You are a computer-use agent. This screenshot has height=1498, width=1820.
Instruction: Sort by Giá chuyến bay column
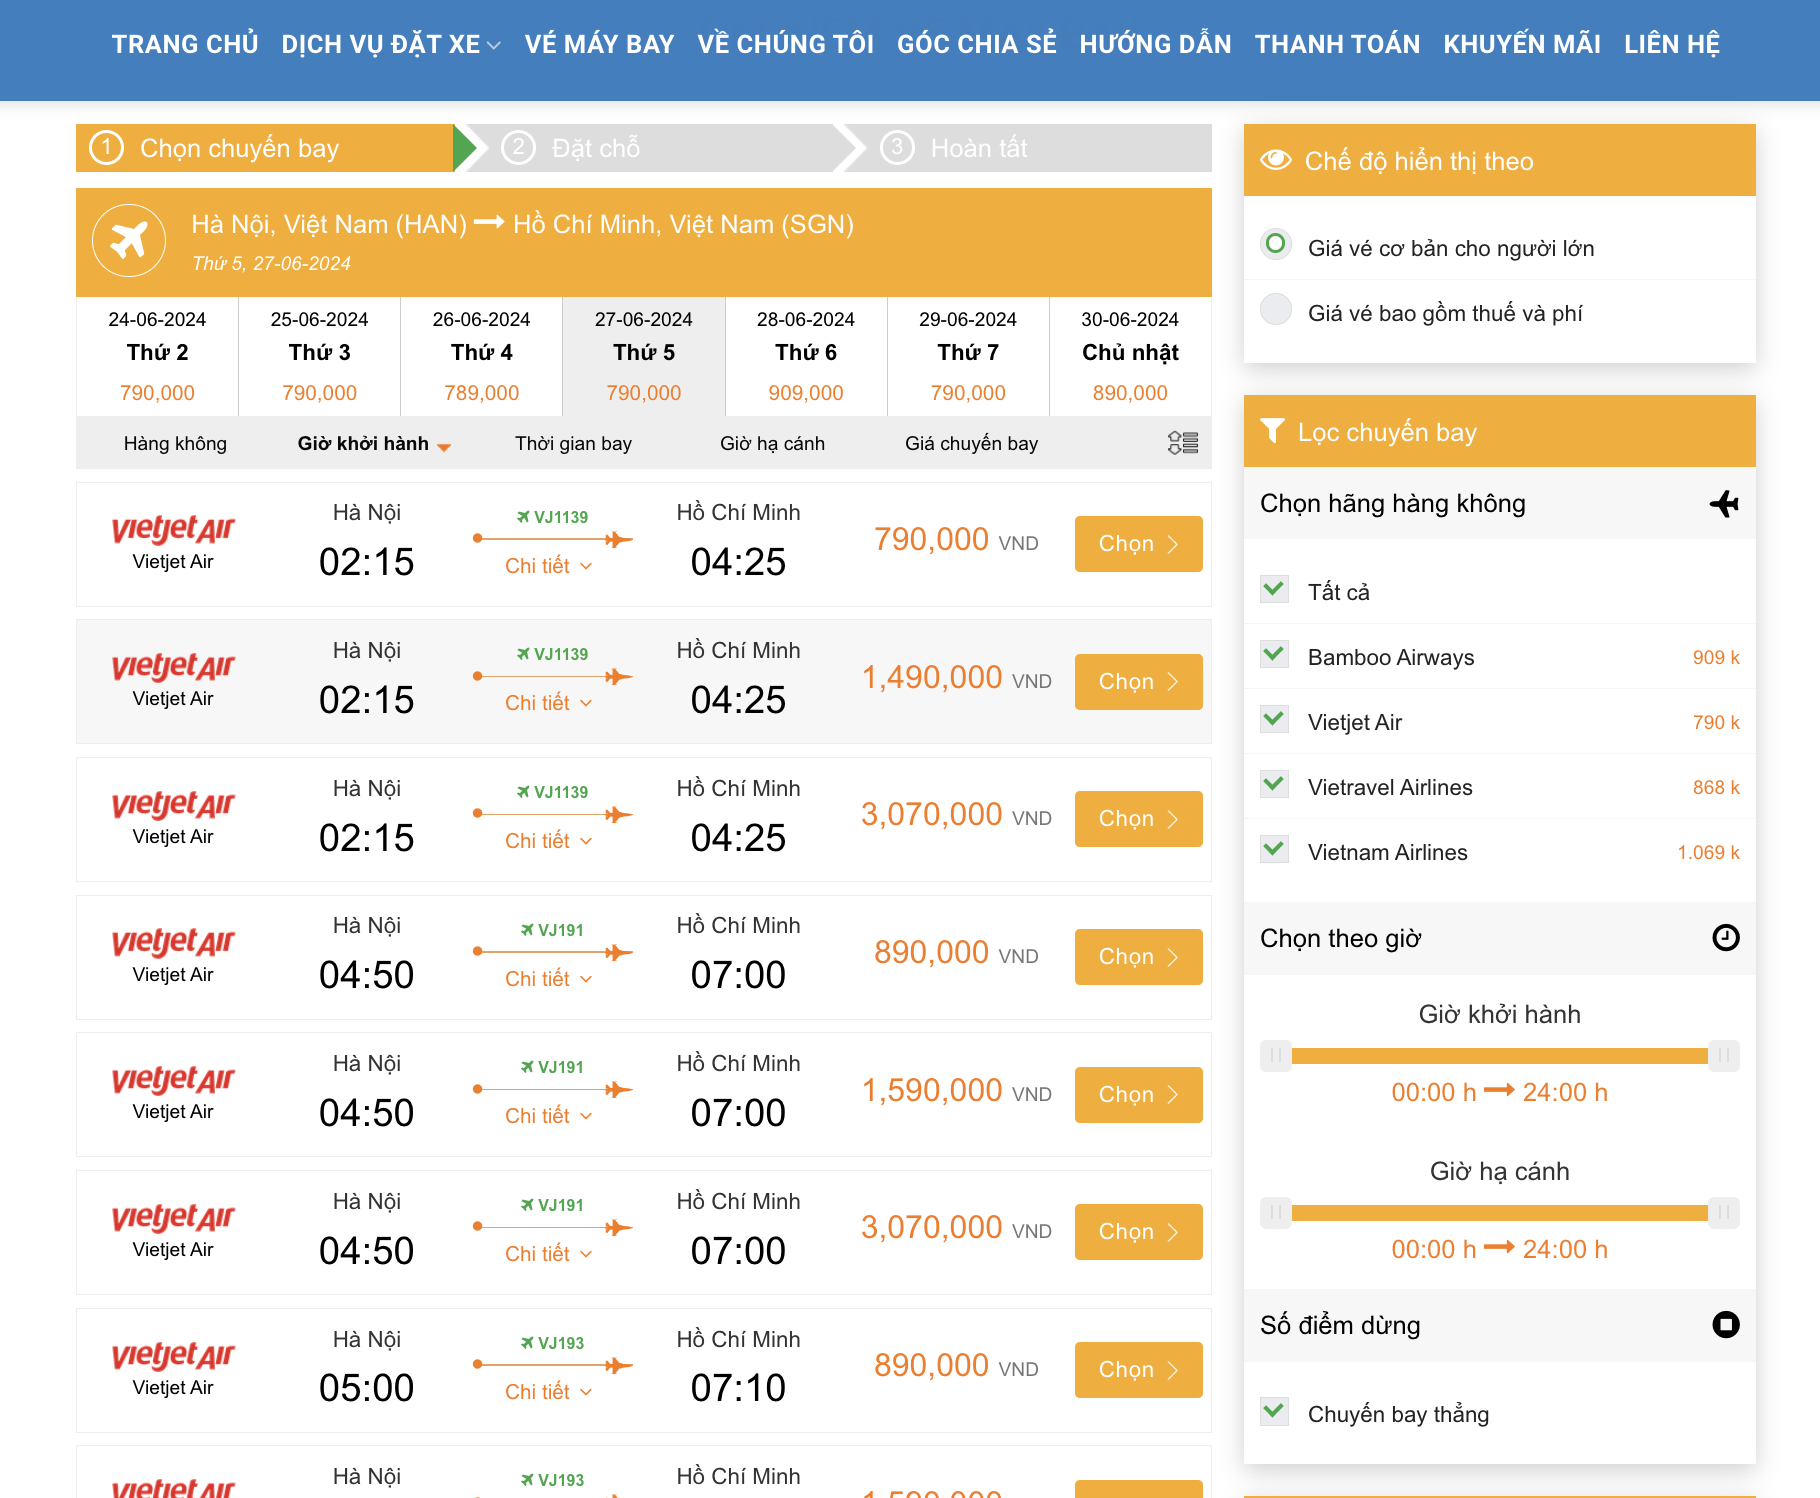(971, 444)
